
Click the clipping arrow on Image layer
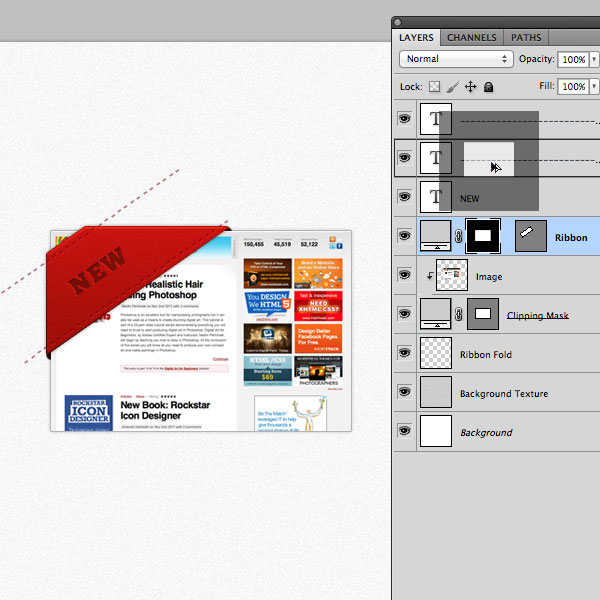pyautogui.click(x=430, y=275)
